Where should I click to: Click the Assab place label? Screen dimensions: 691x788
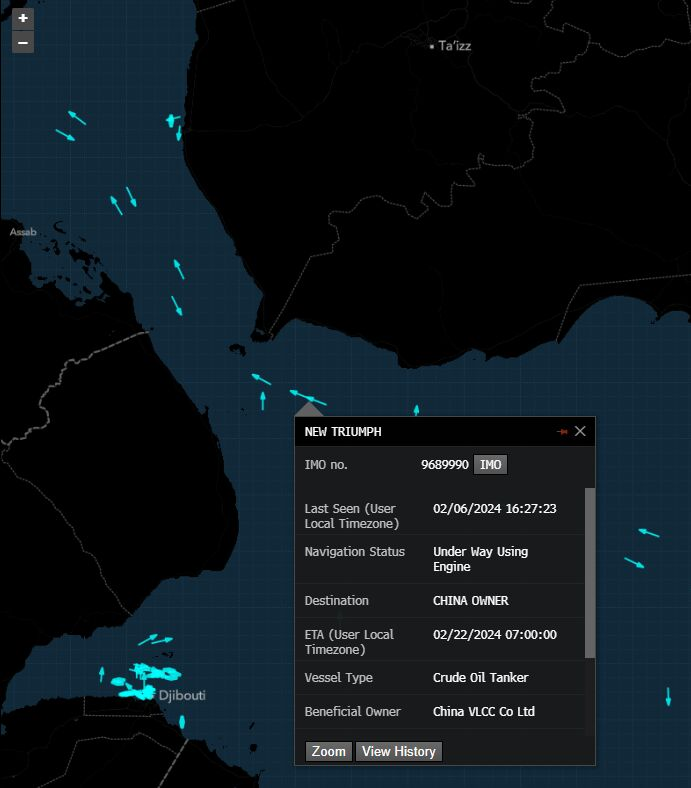pos(23,232)
